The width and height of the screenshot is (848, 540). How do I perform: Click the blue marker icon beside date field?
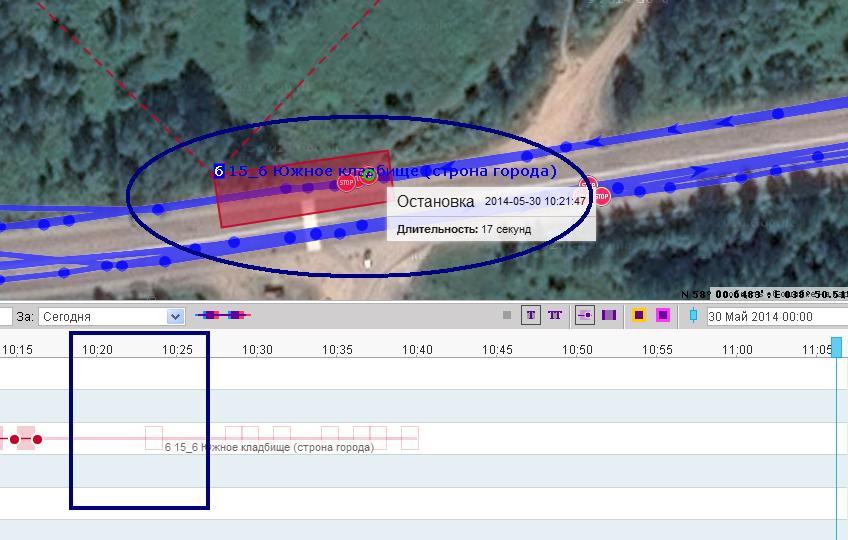pyautogui.click(x=693, y=316)
